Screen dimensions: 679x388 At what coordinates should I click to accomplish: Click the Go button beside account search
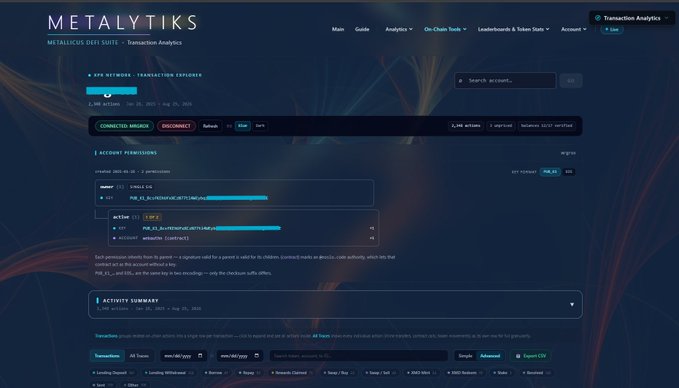571,81
